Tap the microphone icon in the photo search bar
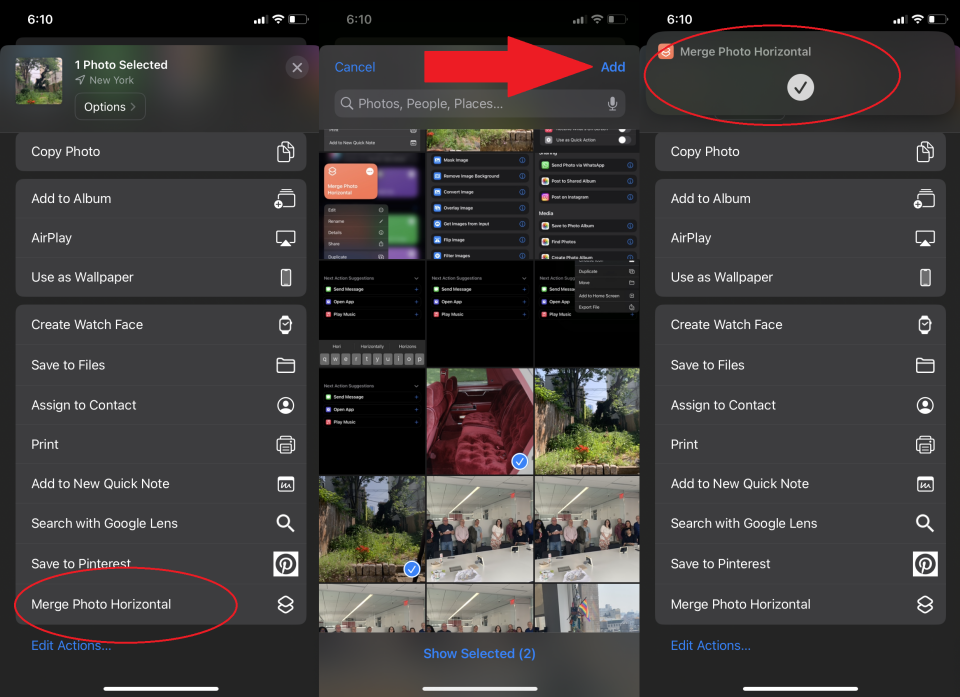Image resolution: width=960 pixels, height=697 pixels. coord(612,104)
